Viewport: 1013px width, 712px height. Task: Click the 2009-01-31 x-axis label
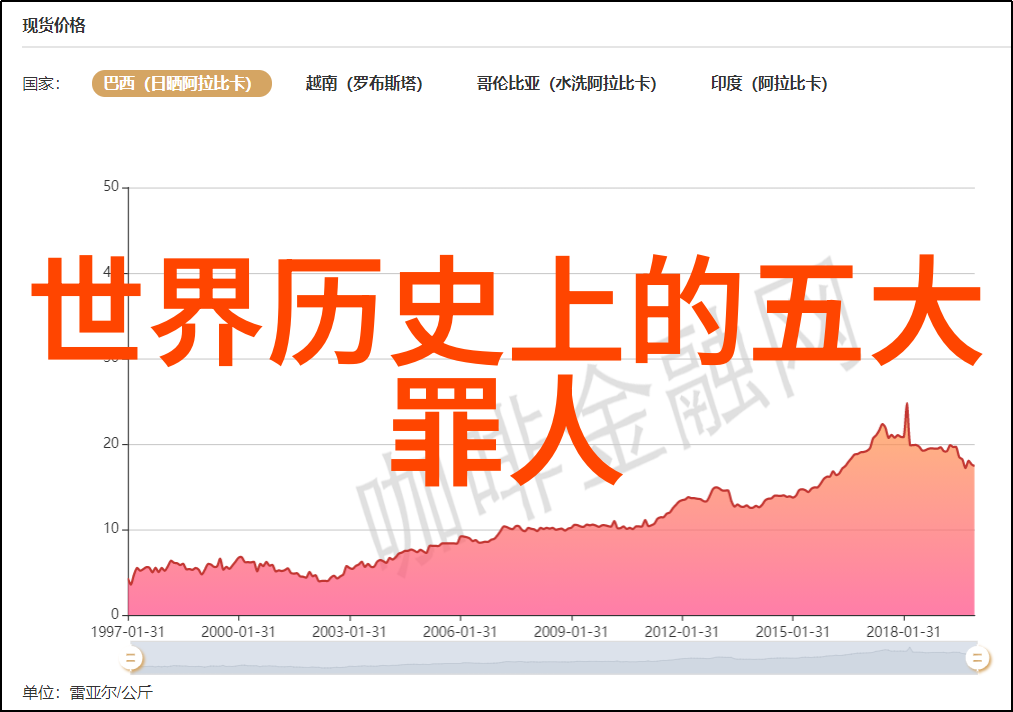click(571, 631)
